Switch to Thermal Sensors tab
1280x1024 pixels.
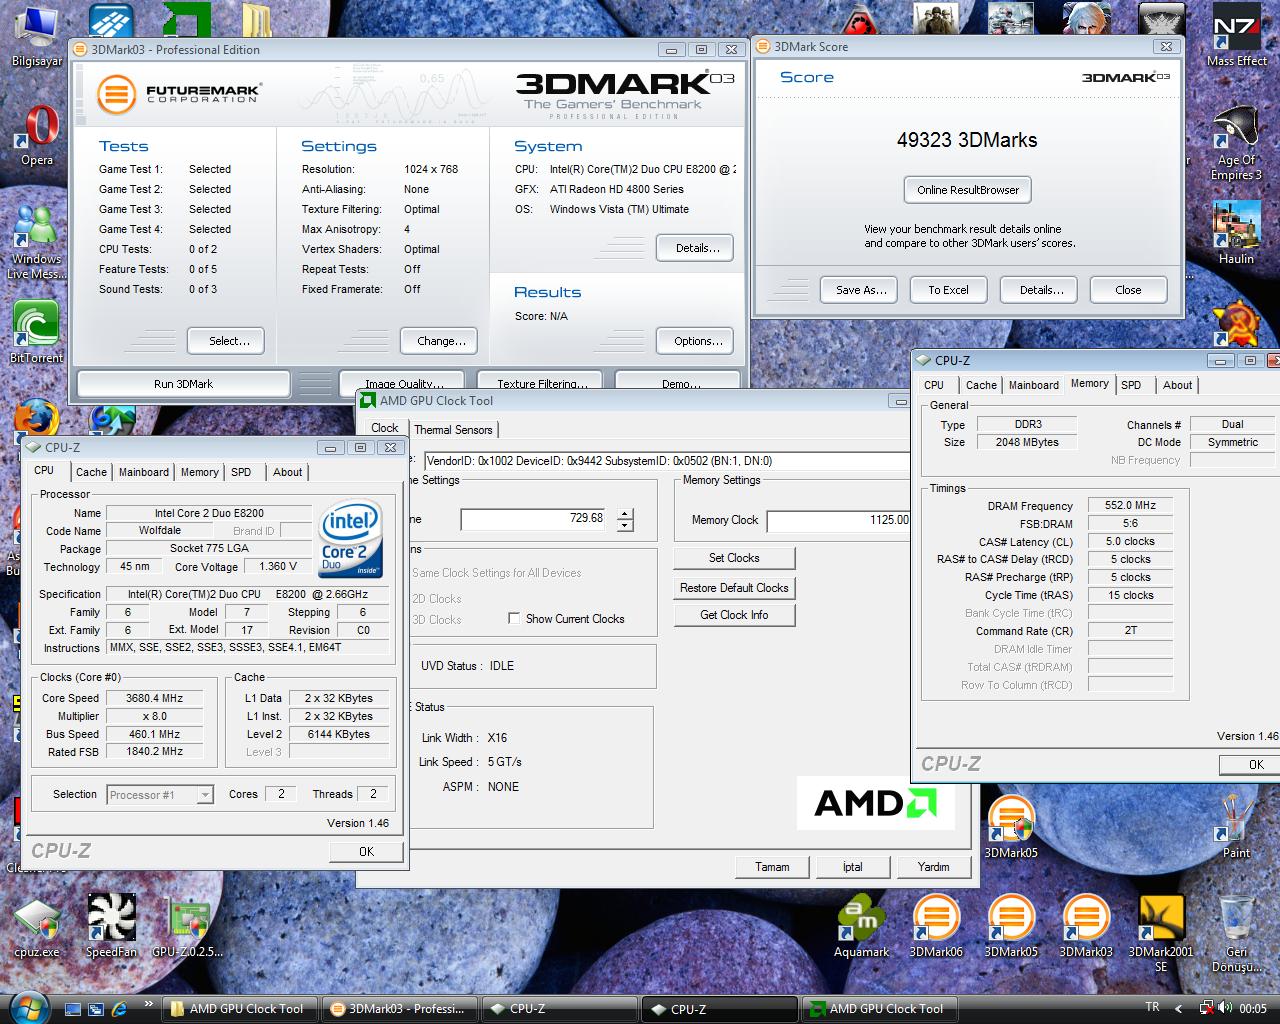pyautogui.click(x=453, y=429)
